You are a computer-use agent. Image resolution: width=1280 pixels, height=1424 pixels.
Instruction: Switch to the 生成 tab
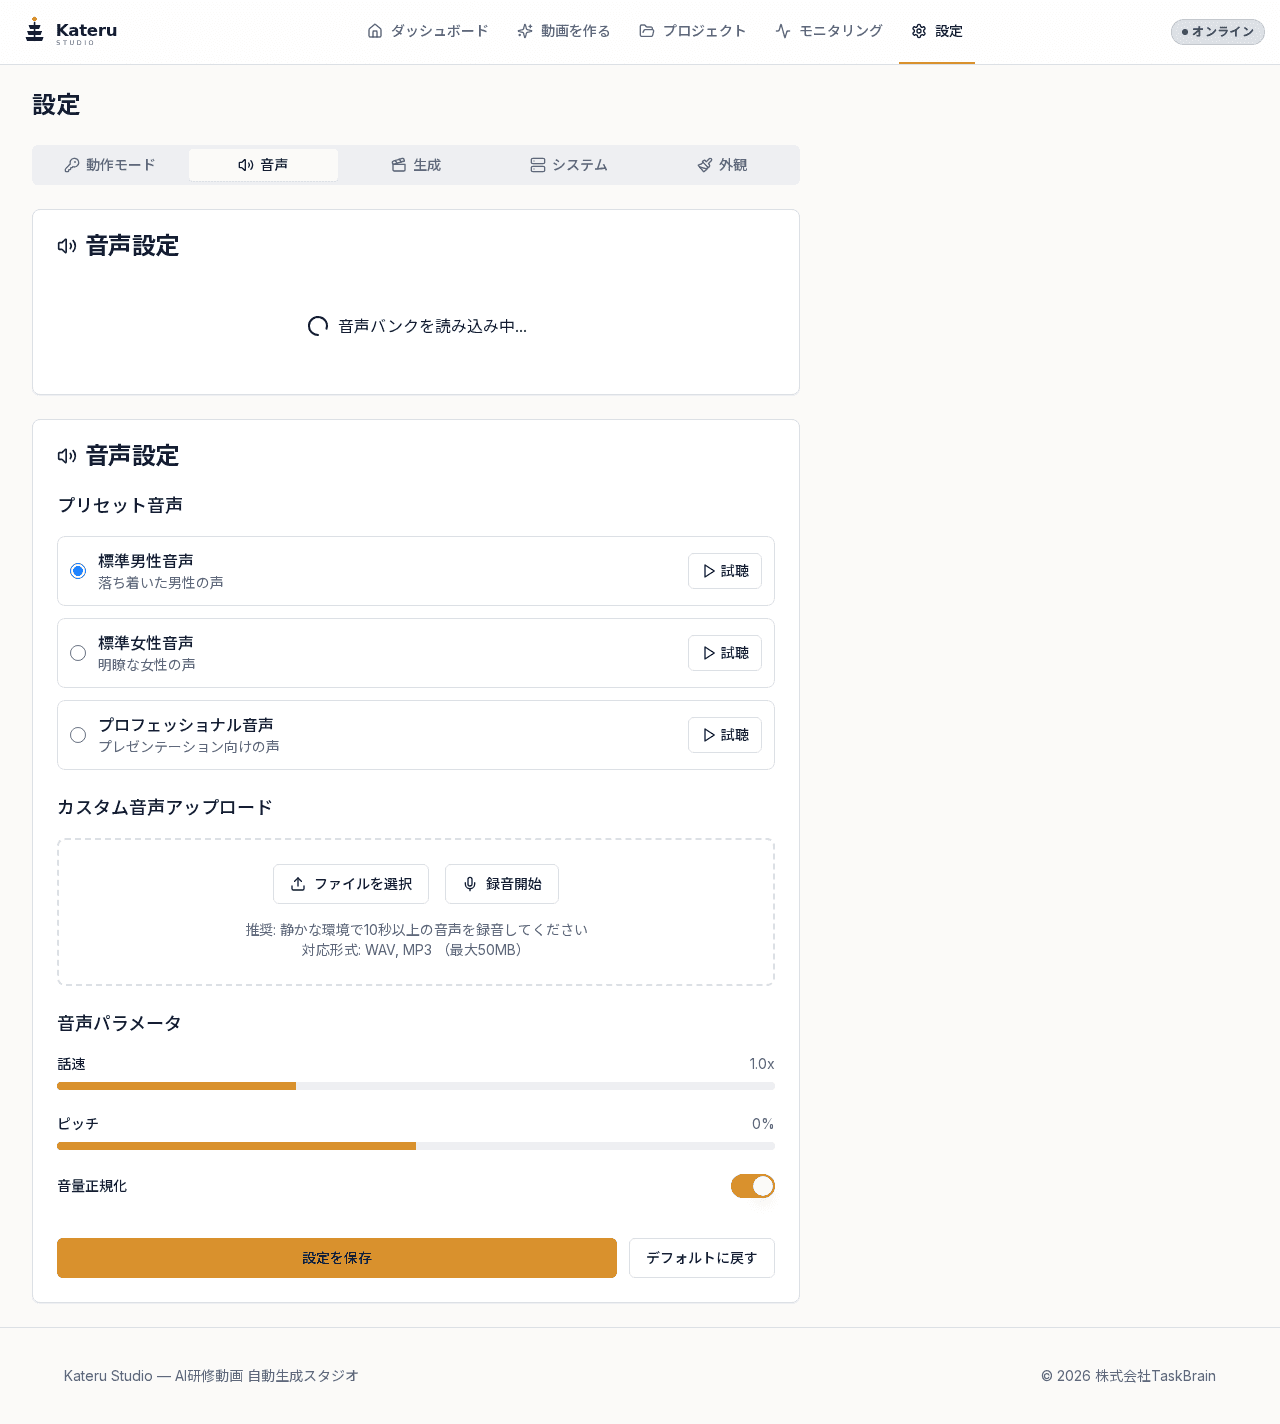[416, 165]
